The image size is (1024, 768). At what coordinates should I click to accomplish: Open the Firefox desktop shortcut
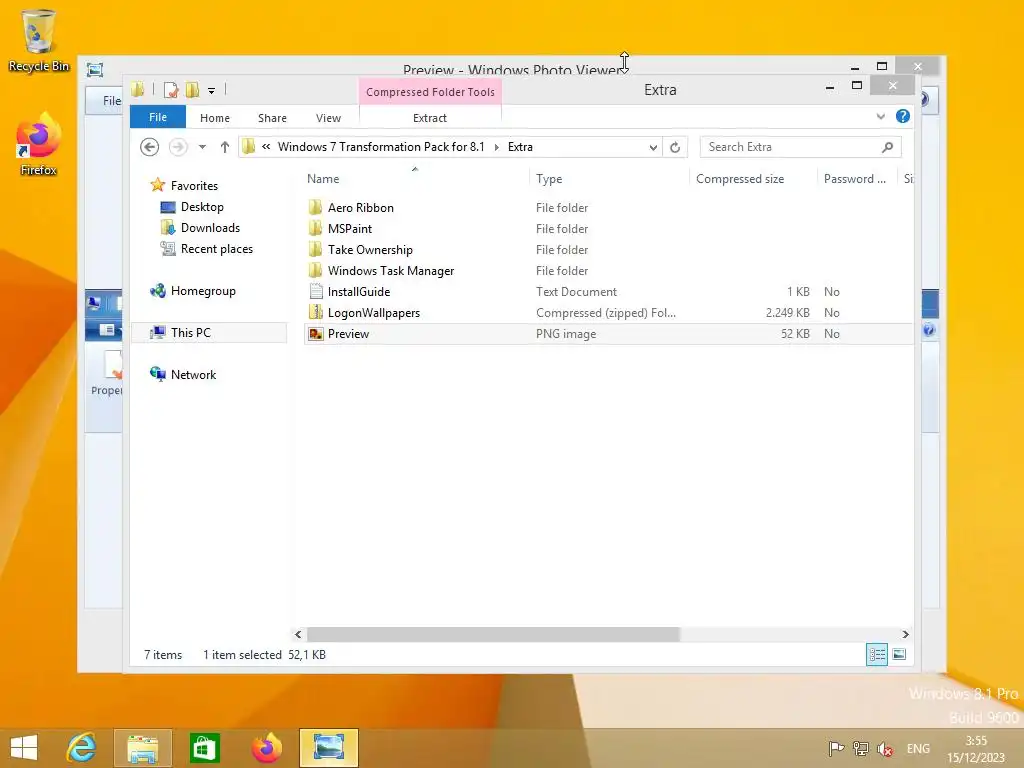(38, 144)
